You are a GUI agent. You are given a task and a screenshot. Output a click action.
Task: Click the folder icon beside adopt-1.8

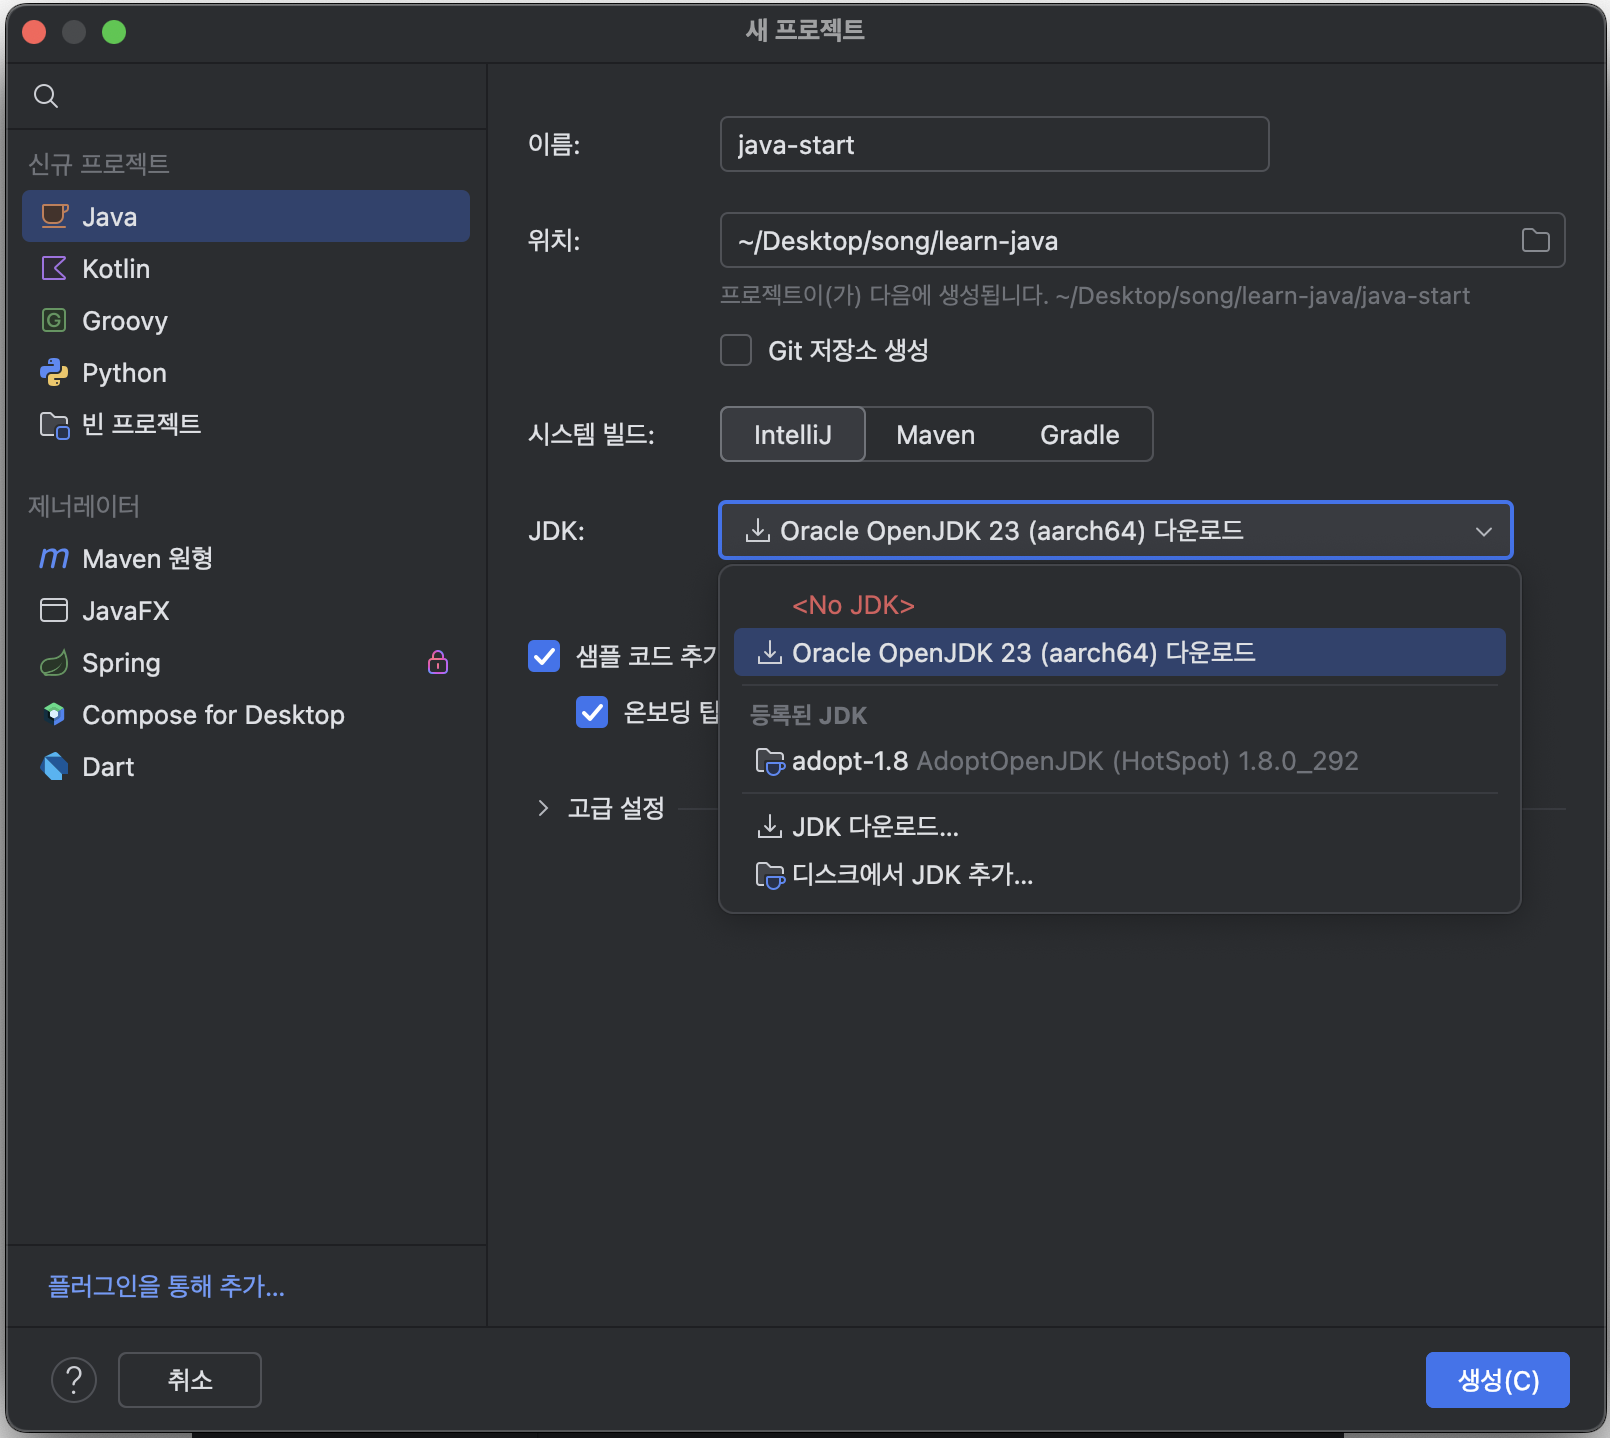click(770, 761)
